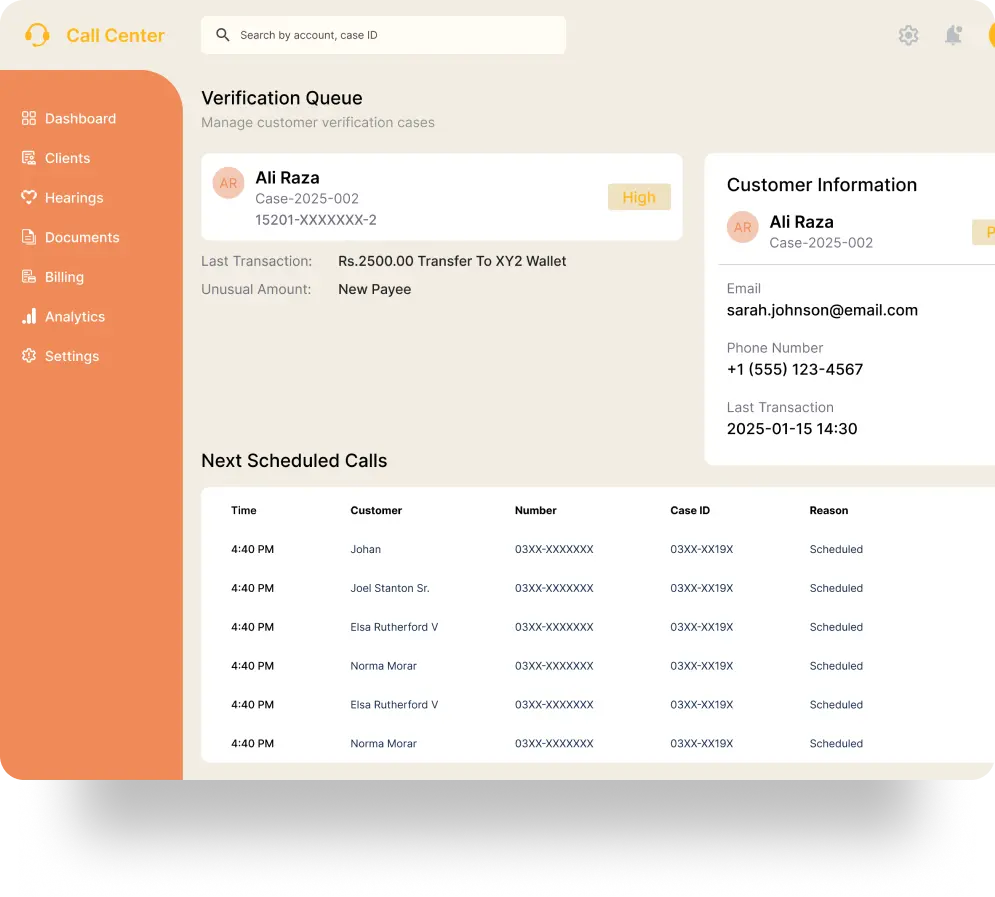Click the sarah.johnson@email.com email address
995x897 pixels.
[822, 310]
